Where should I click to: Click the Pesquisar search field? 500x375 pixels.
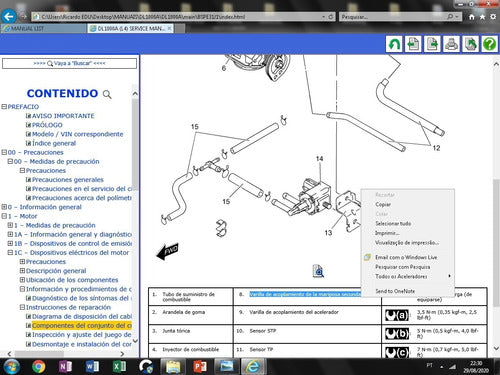click(393, 17)
